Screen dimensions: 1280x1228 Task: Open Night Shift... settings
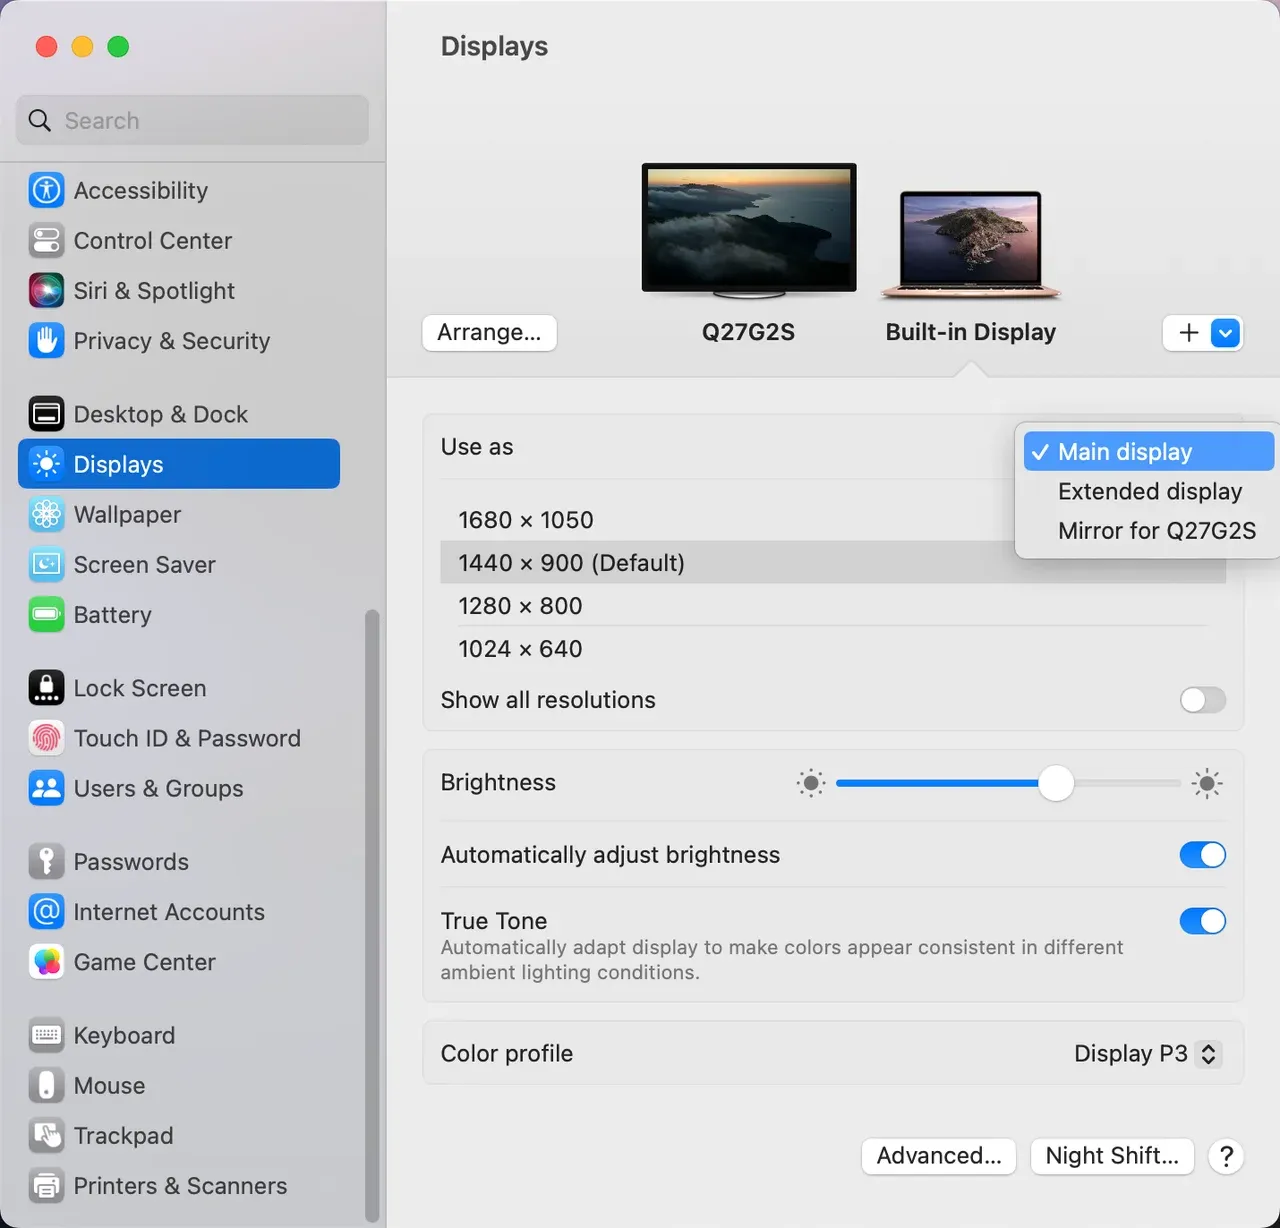pyautogui.click(x=1112, y=1156)
